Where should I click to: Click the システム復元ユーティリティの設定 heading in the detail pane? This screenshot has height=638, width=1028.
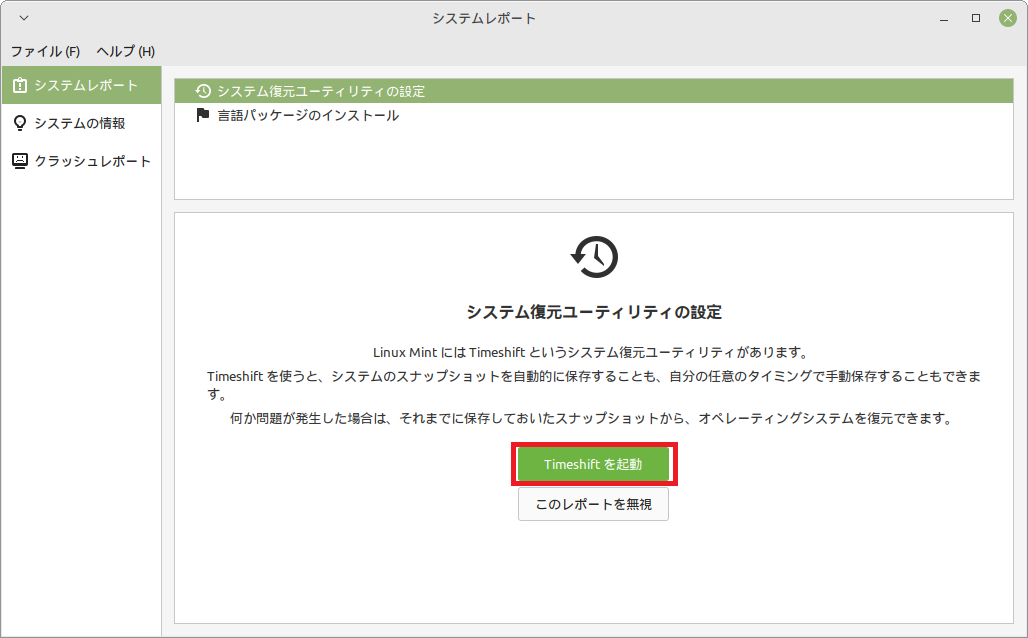point(594,312)
